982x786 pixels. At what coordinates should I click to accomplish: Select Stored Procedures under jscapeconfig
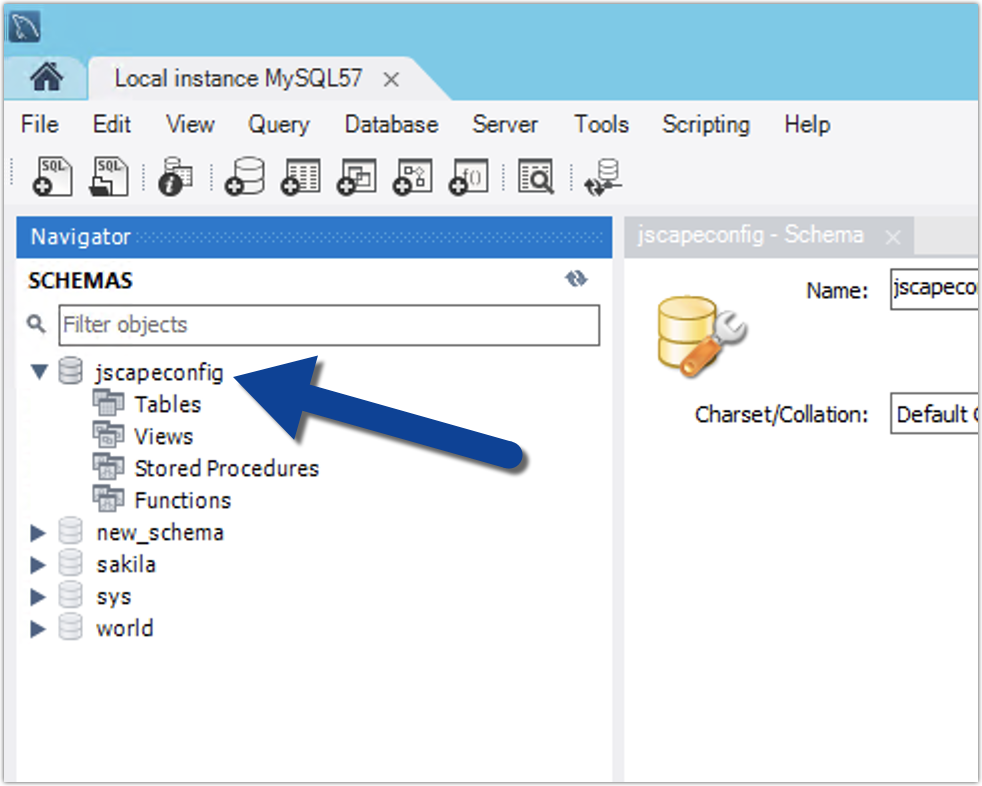tap(226, 467)
